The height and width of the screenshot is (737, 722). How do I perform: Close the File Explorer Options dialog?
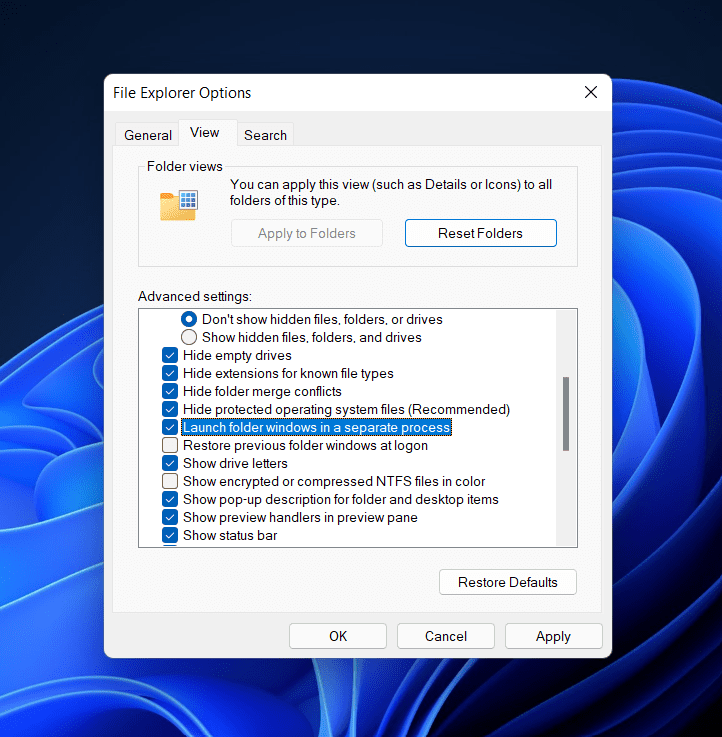(x=590, y=93)
